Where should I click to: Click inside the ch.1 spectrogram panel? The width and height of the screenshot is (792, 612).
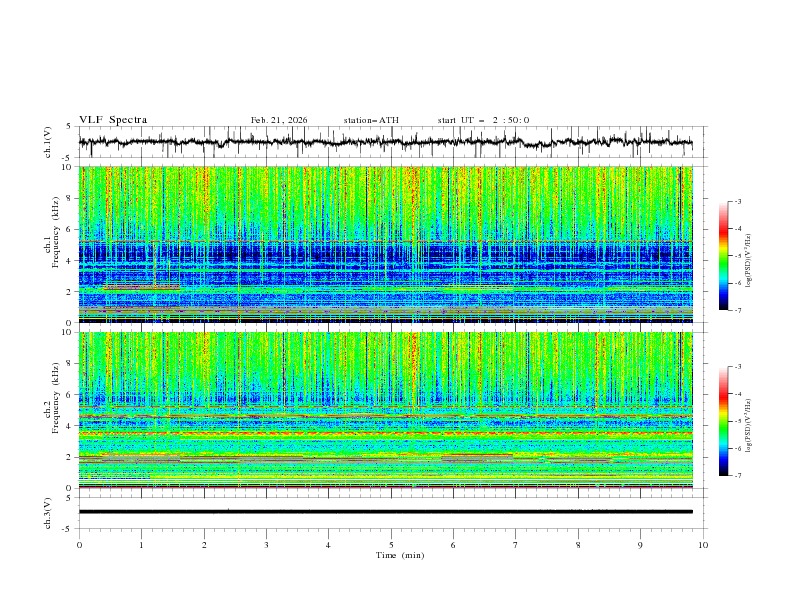pyautogui.click(x=386, y=244)
